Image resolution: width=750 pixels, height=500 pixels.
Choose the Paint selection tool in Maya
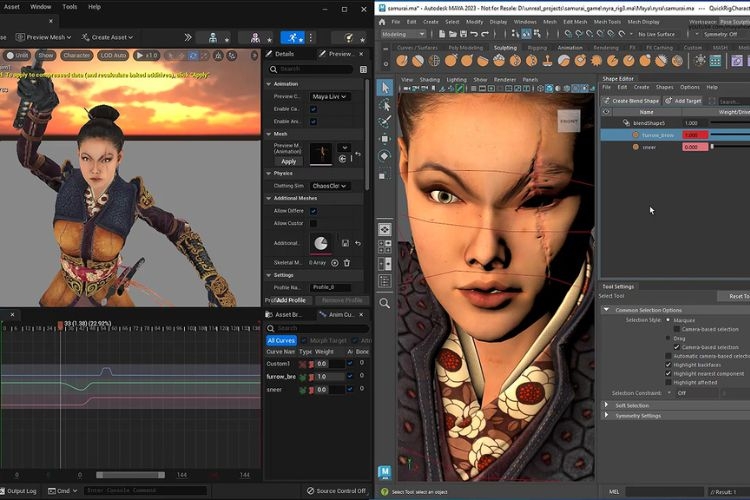click(x=385, y=122)
